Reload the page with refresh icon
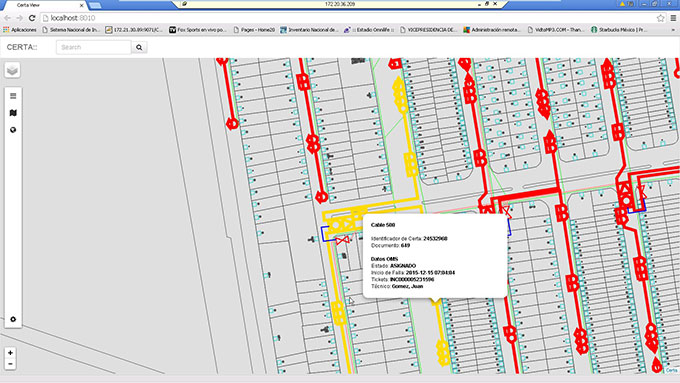This screenshot has width=680, height=383. coord(32,18)
